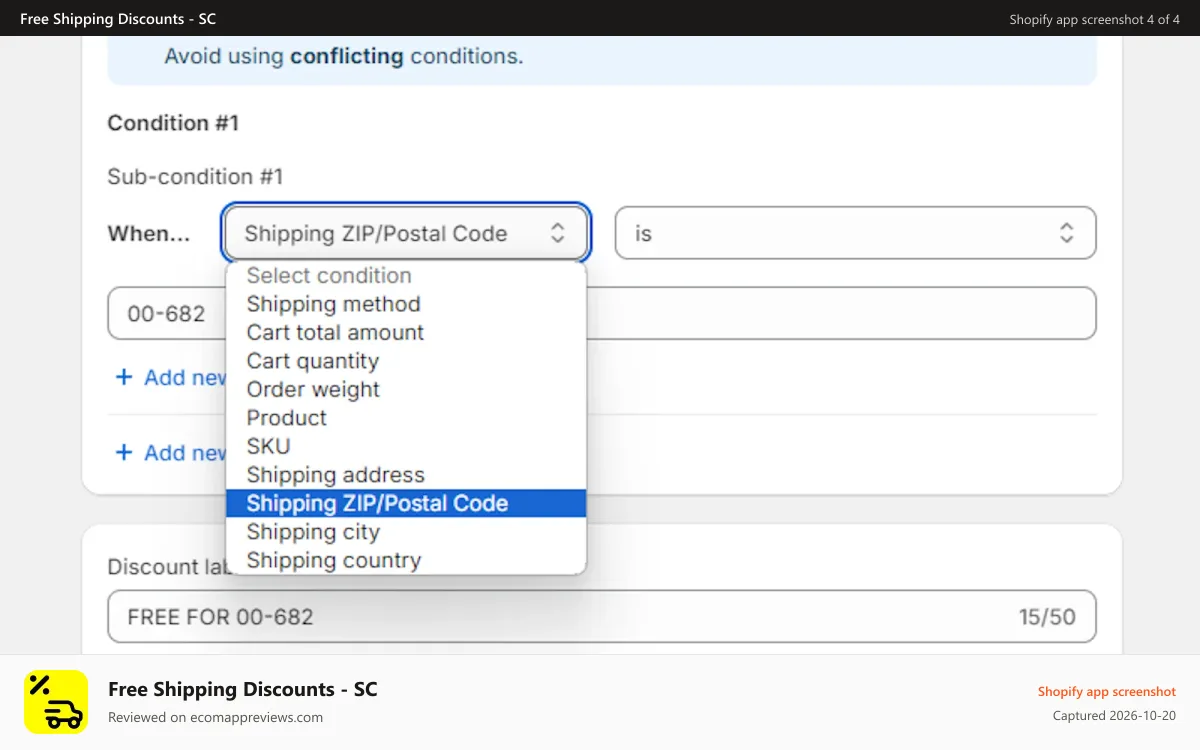The height and width of the screenshot is (750, 1200).
Task: Click the yellow Free Shipping Discounts app icon
Action: pos(56,702)
